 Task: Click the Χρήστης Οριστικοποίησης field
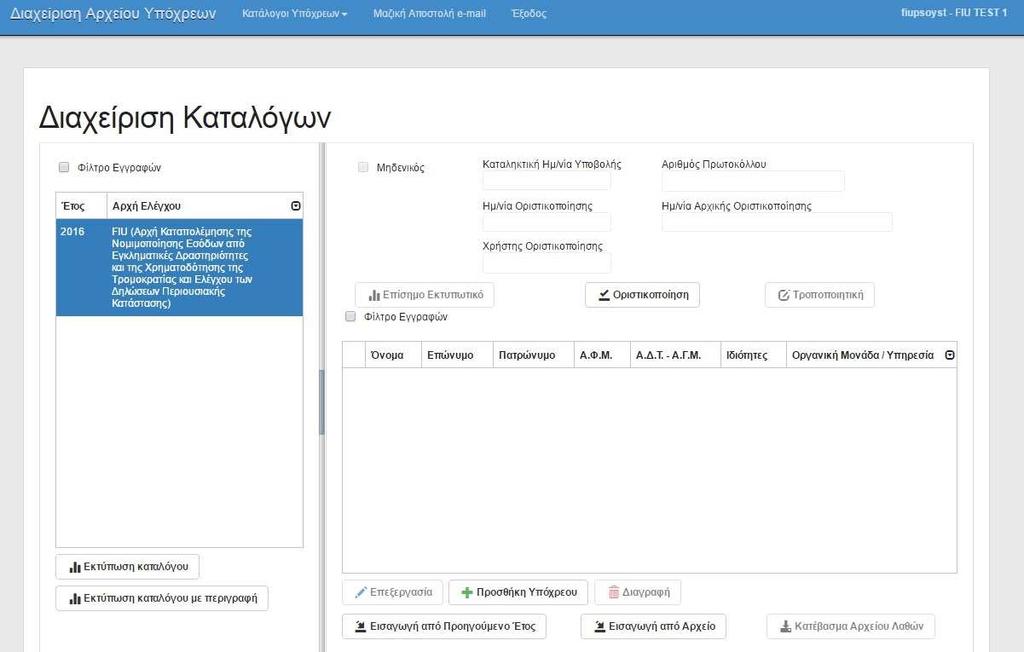547,263
